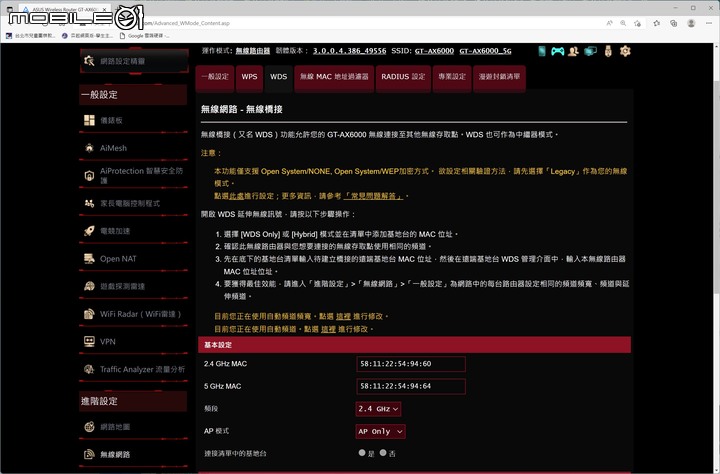Click the 5 GHz MAC address field
Viewport: 720px width, 474px height.
411,386
